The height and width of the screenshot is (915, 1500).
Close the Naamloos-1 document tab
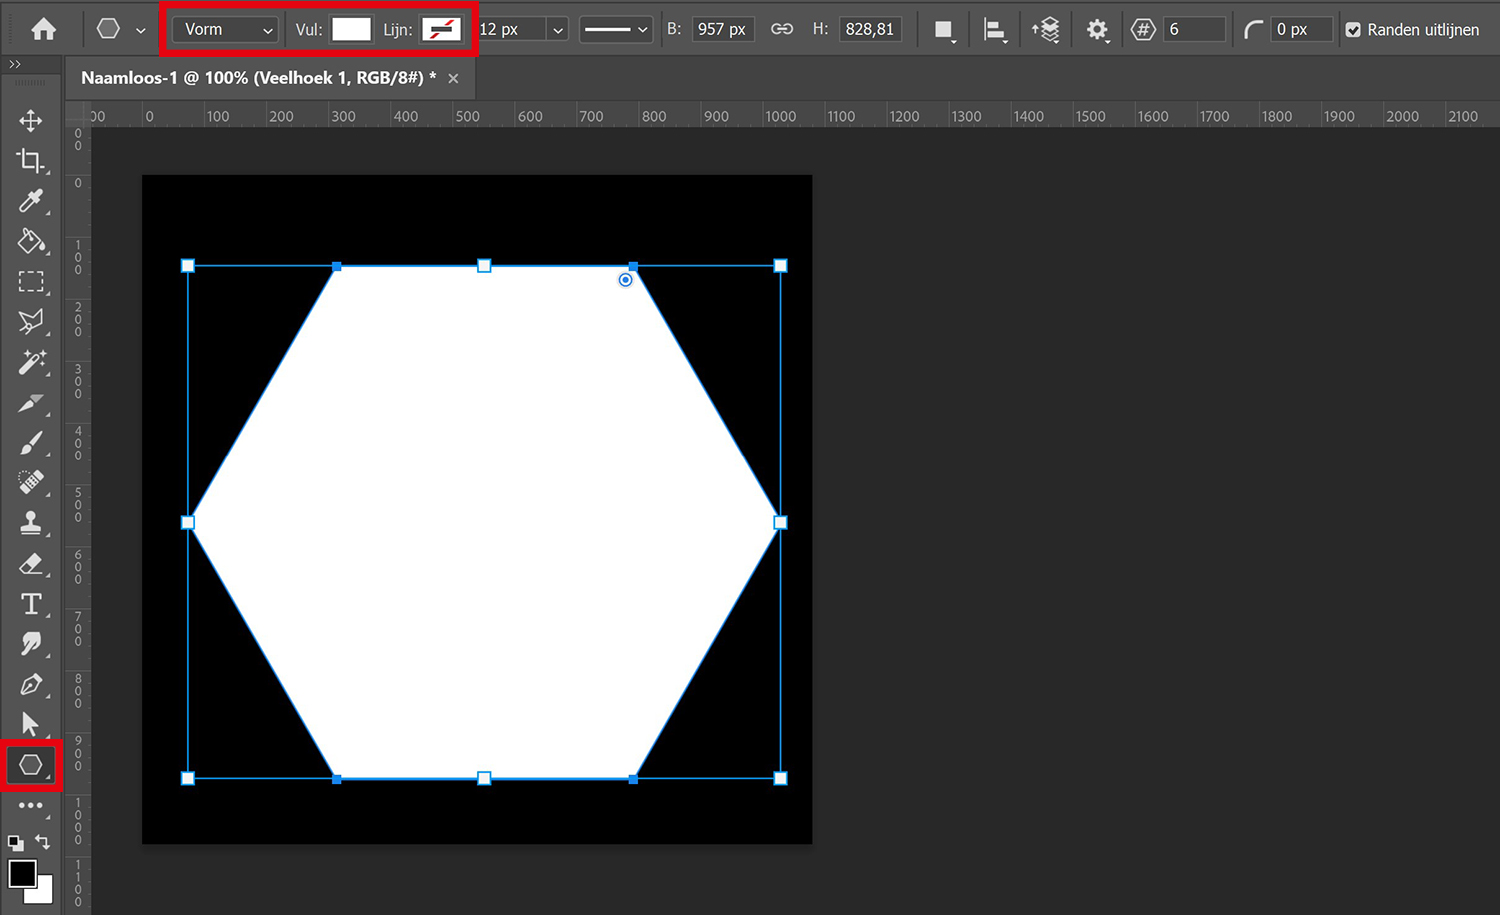(x=453, y=78)
